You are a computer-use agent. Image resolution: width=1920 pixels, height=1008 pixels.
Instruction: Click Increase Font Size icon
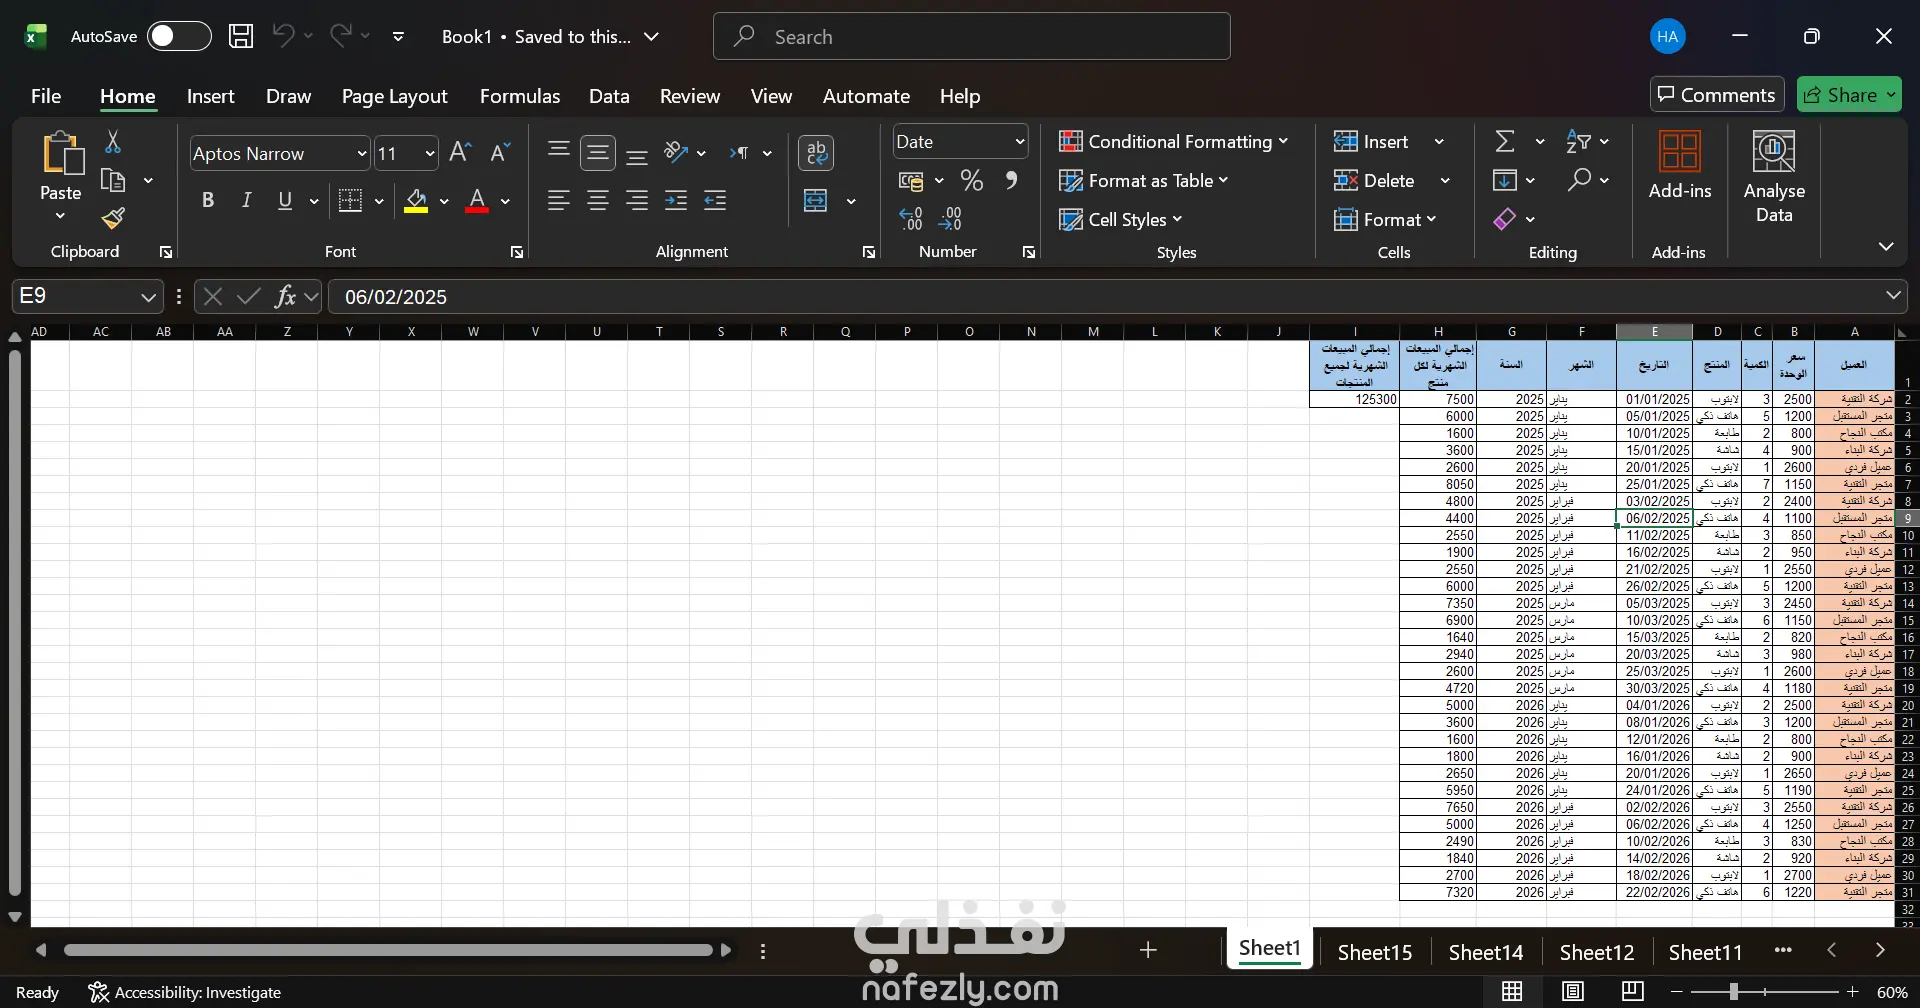(460, 153)
